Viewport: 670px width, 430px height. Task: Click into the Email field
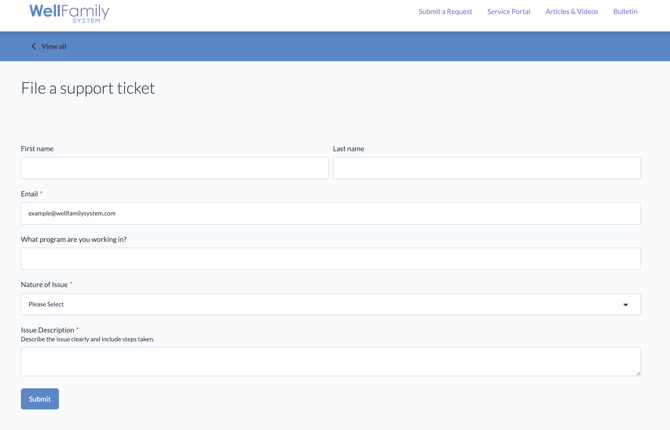tap(331, 213)
